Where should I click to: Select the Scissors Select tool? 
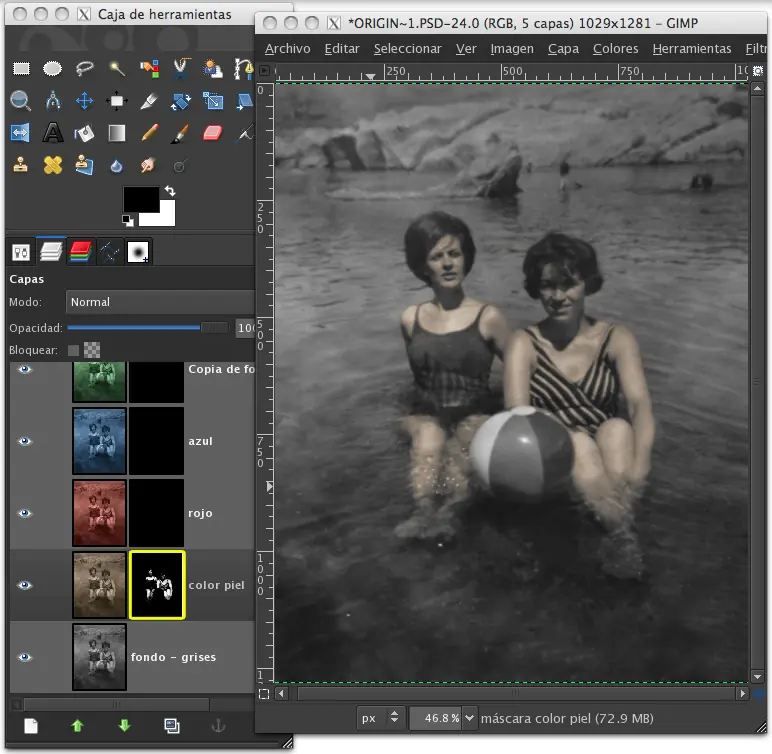coord(181,68)
